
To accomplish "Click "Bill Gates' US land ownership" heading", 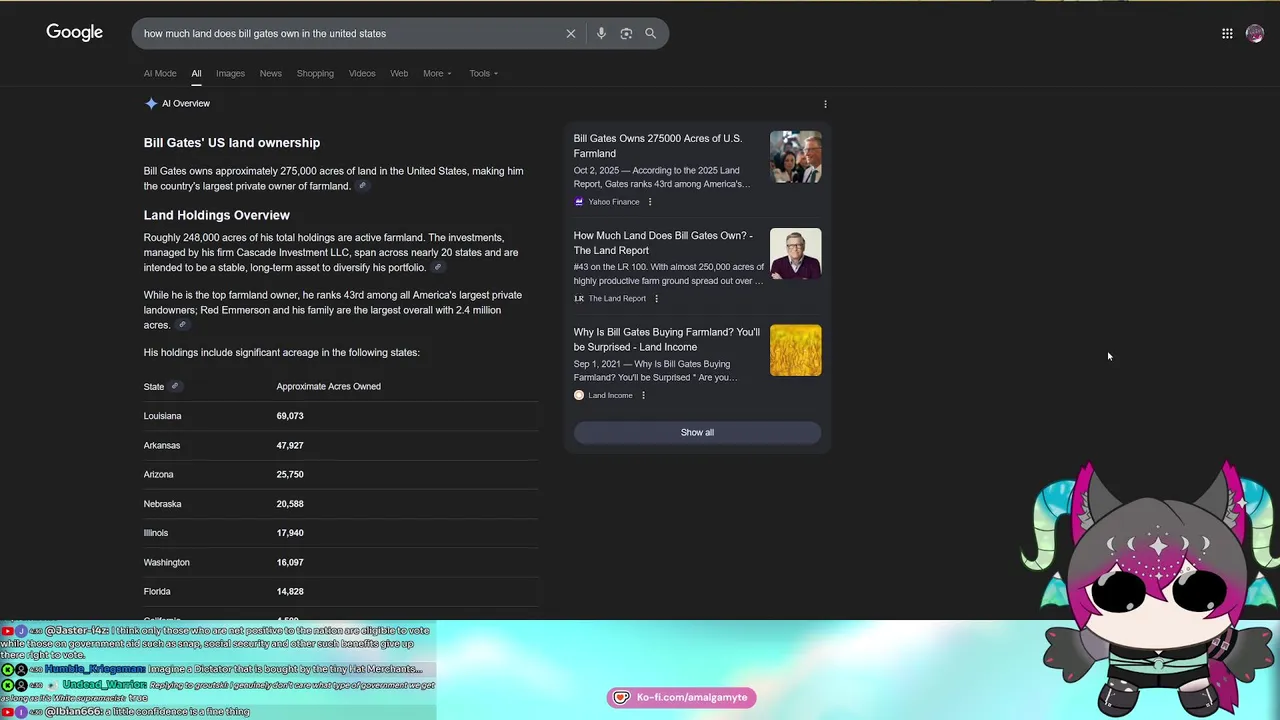I will (232, 143).
